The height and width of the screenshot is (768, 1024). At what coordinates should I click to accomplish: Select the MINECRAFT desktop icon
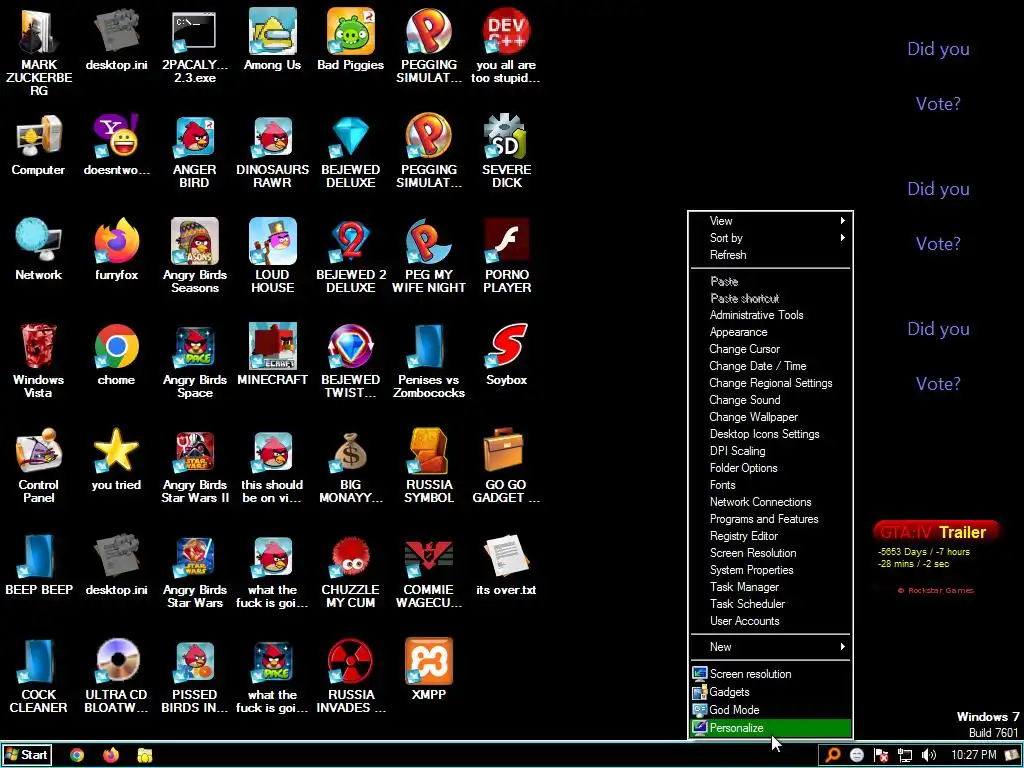point(272,346)
